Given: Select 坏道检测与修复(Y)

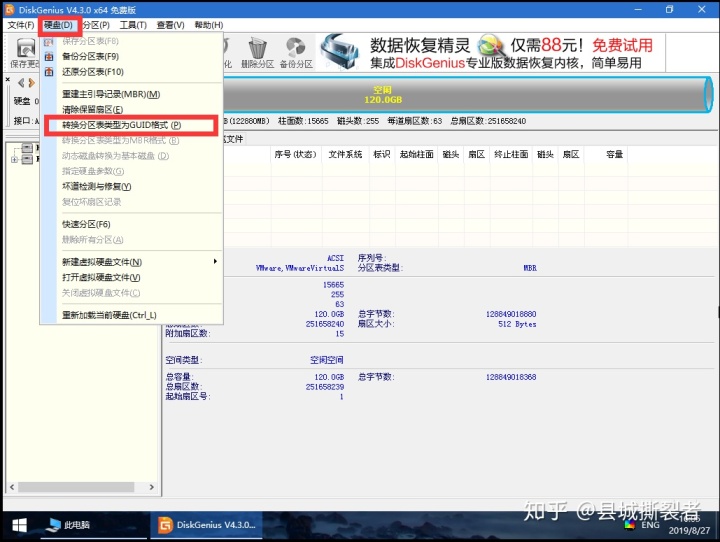Looking at the screenshot, I should 132,186.
